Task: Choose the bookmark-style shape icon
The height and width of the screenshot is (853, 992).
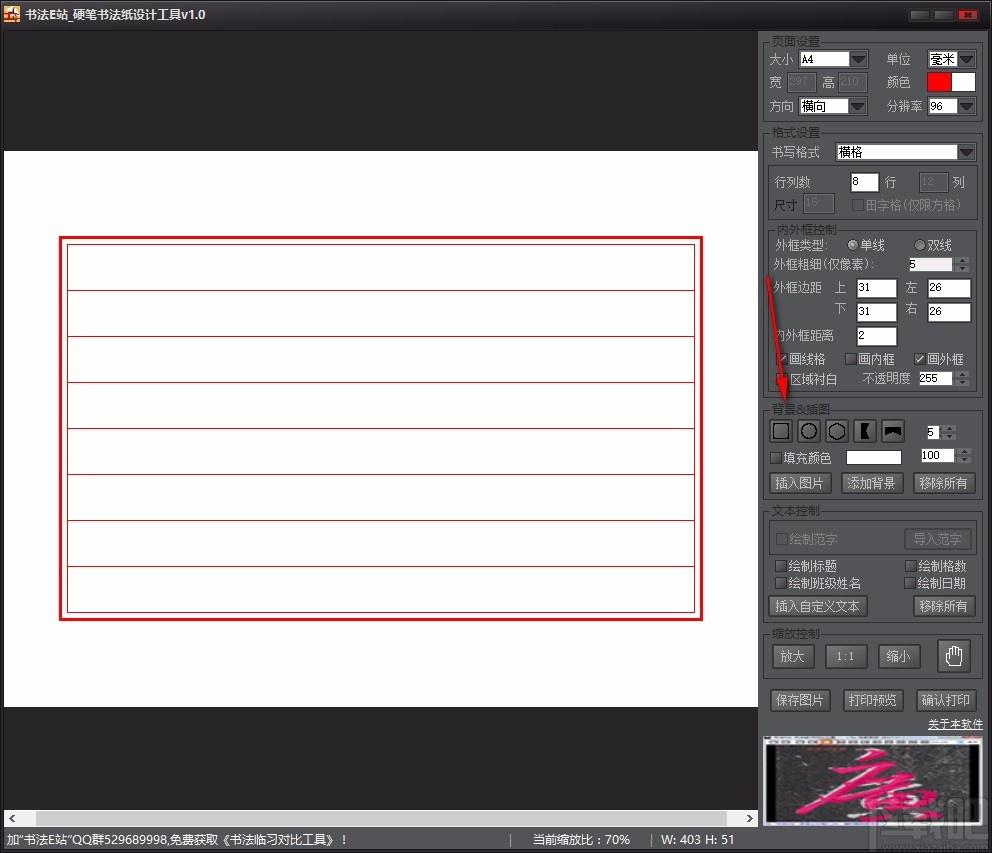Action: coord(864,432)
